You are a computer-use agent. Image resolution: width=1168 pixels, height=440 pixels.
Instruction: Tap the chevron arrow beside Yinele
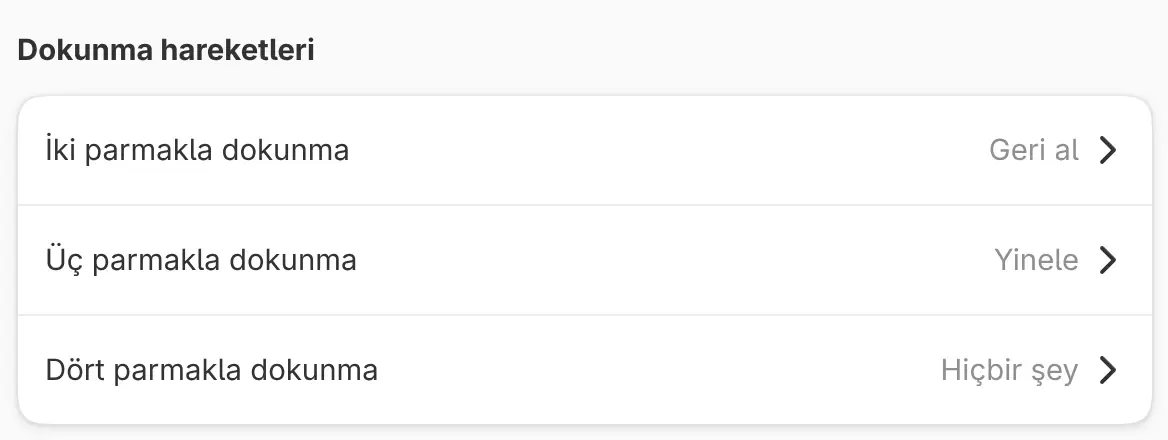1108,260
